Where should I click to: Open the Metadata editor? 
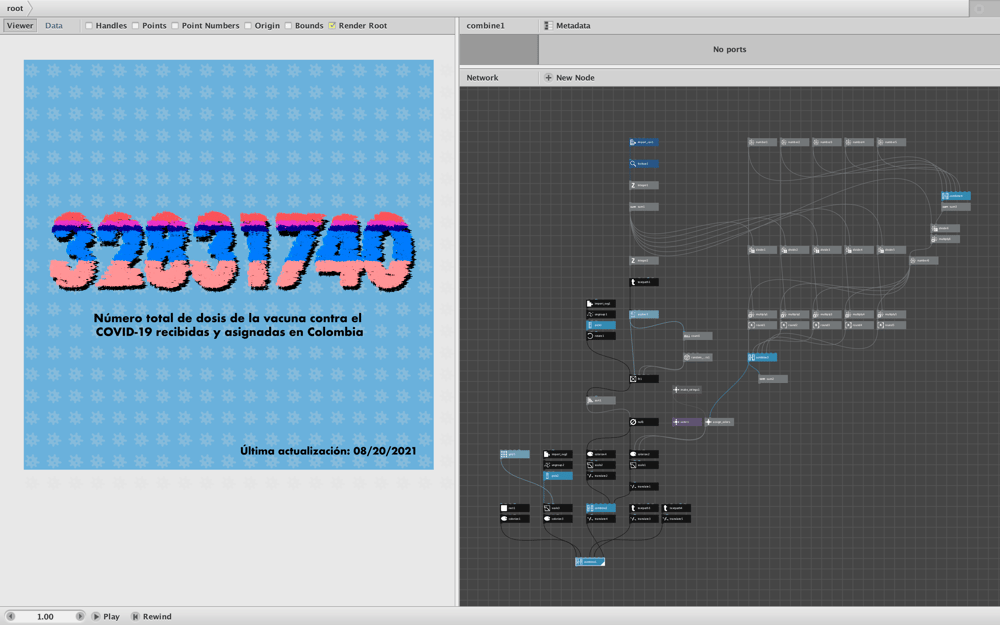(x=567, y=26)
